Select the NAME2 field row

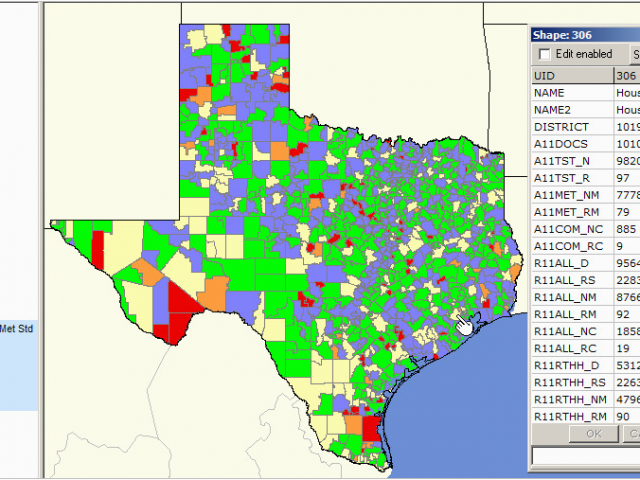point(571,110)
